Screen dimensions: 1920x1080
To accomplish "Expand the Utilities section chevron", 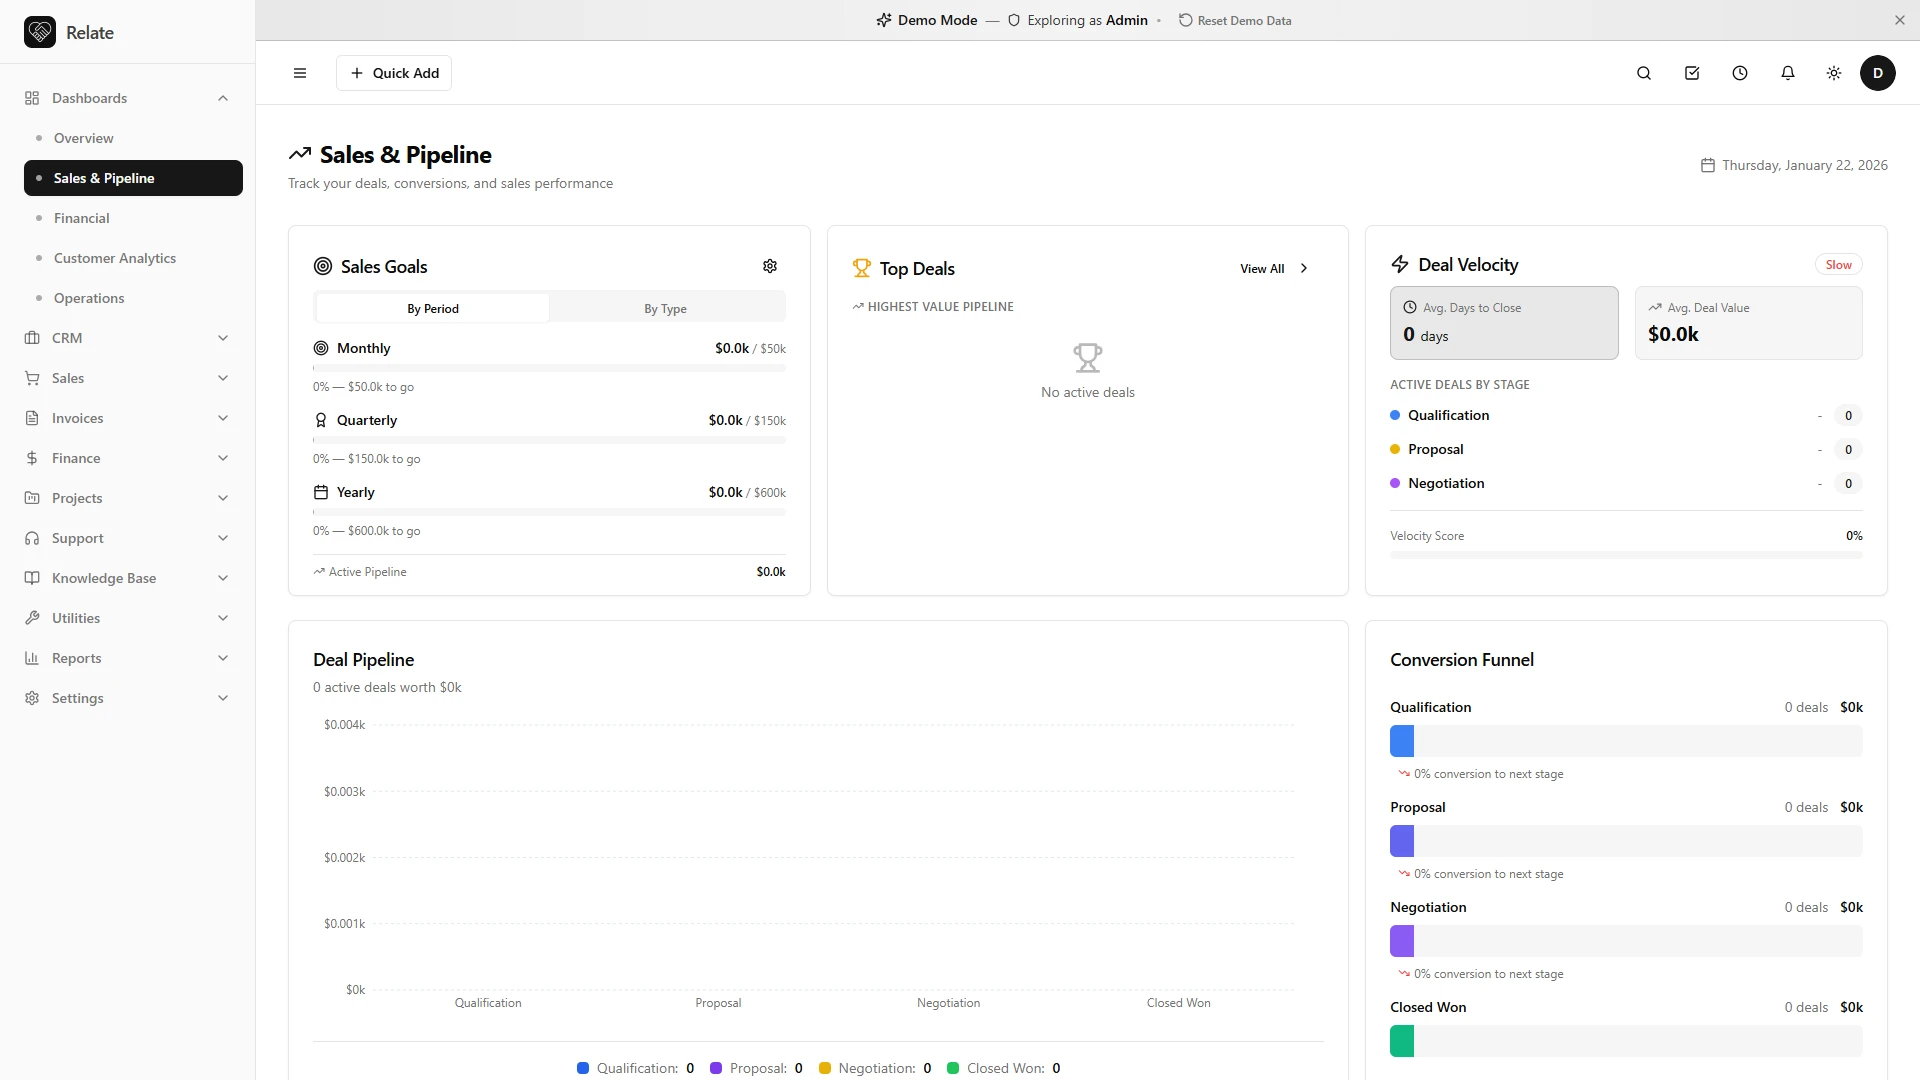I will pos(223,618).
